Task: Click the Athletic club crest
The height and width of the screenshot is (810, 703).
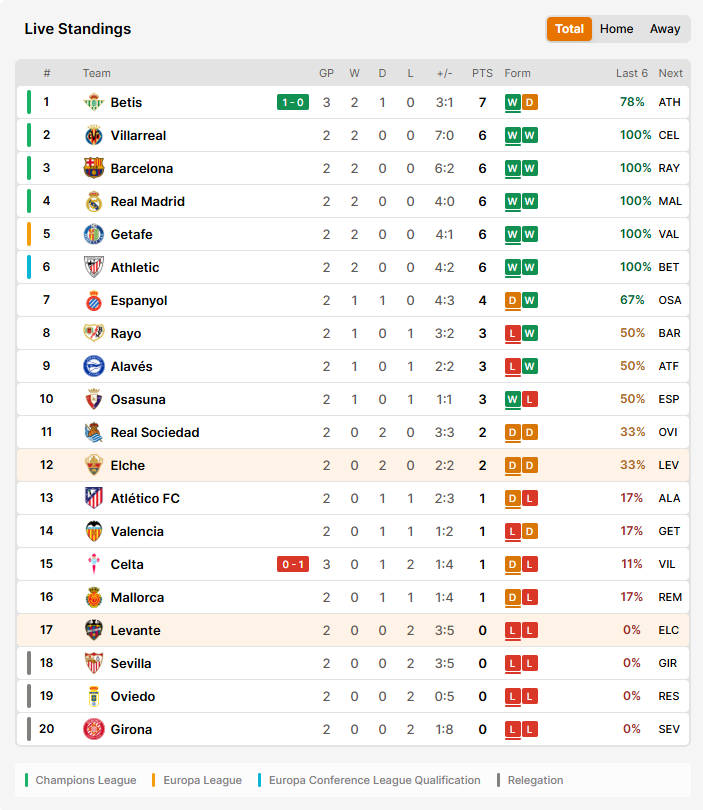Action: 93,267
